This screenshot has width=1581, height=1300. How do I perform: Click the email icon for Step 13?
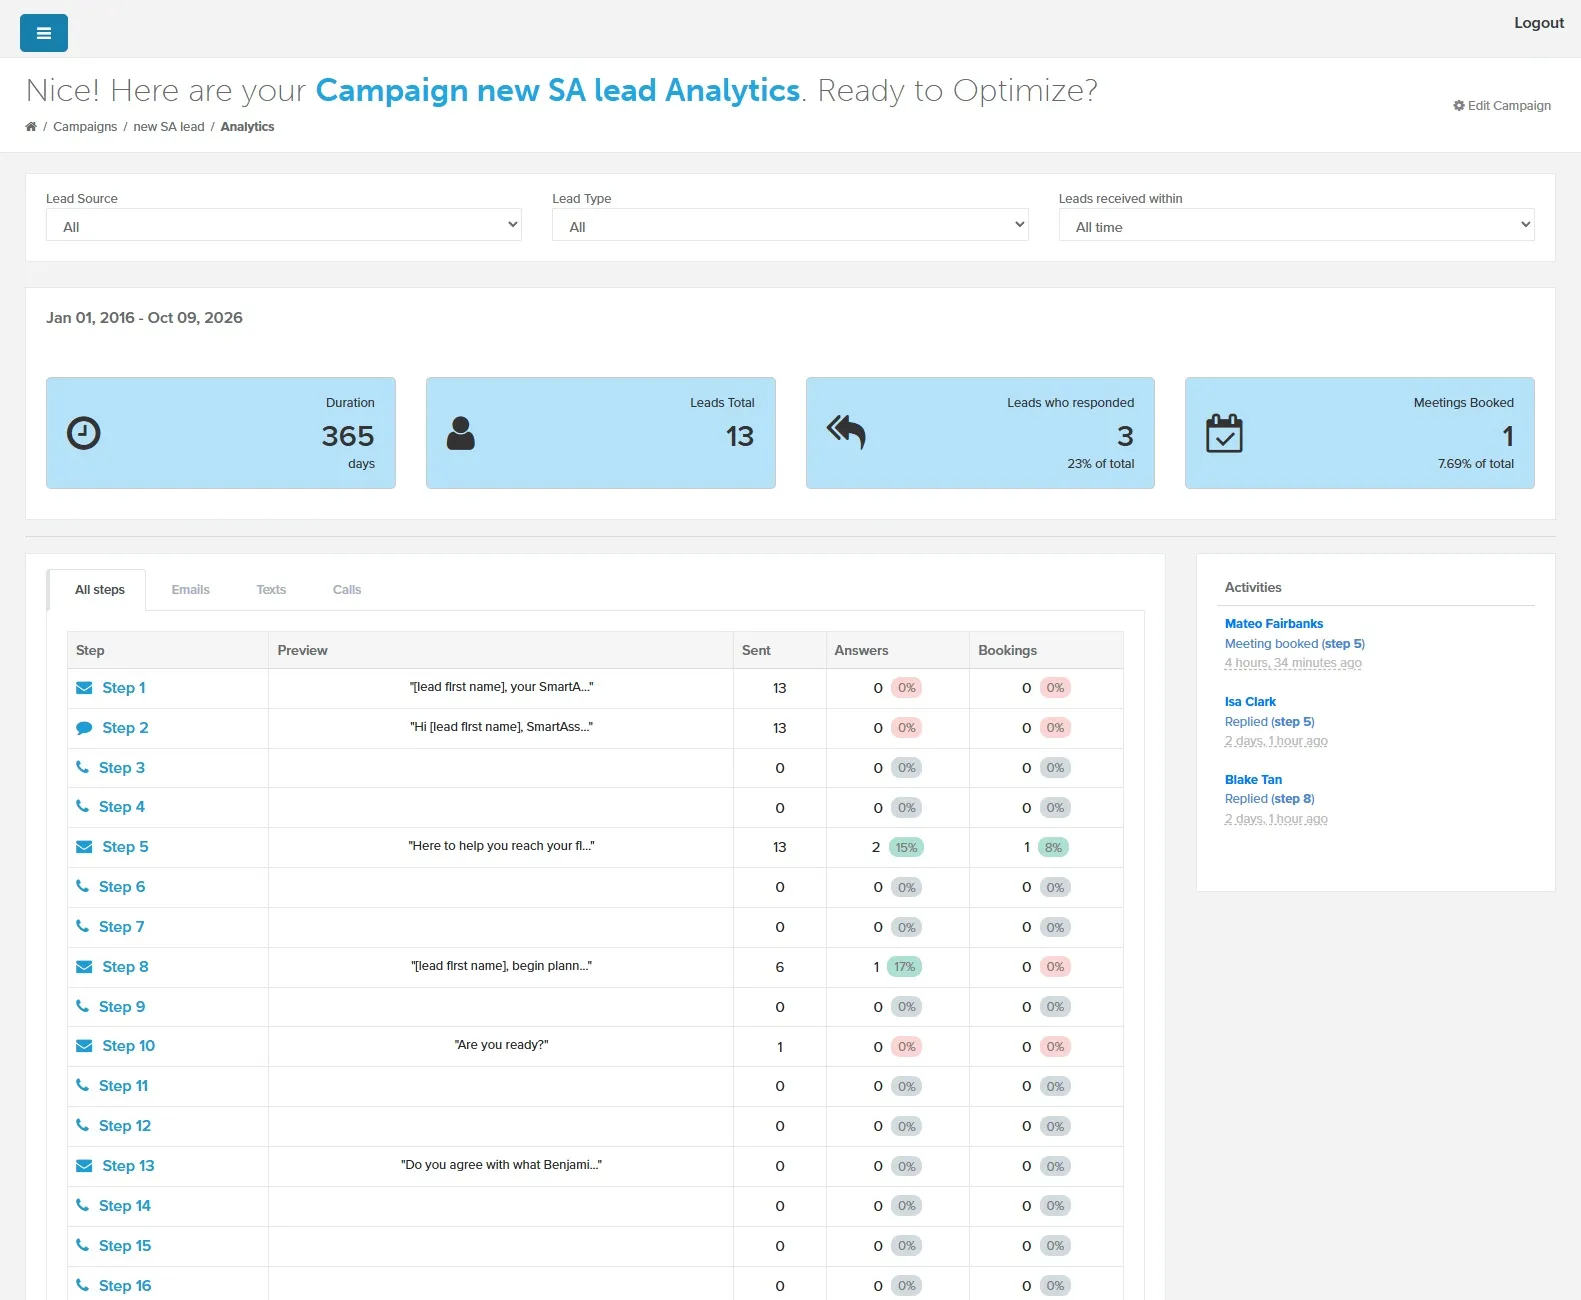(x=85, y=1166)
